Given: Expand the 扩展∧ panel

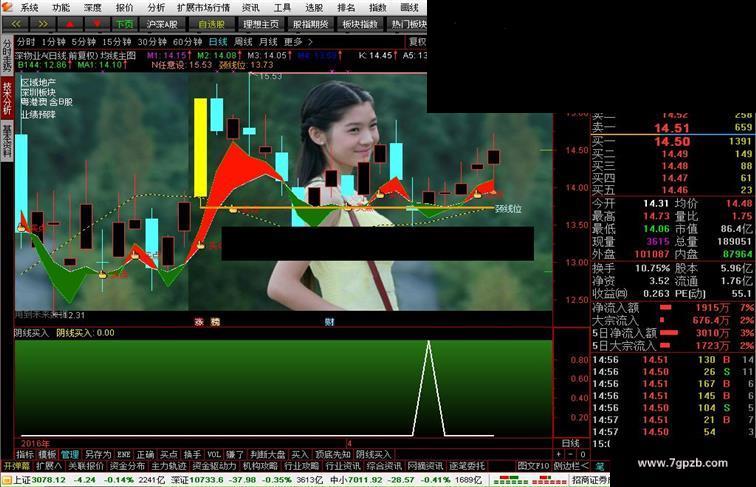Looking at the screenshot, I should coord(49,466).
